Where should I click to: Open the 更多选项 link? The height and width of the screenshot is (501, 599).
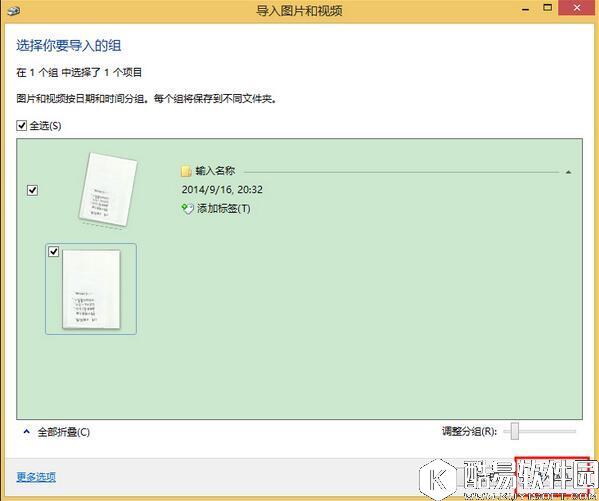(x=36, y=477)
